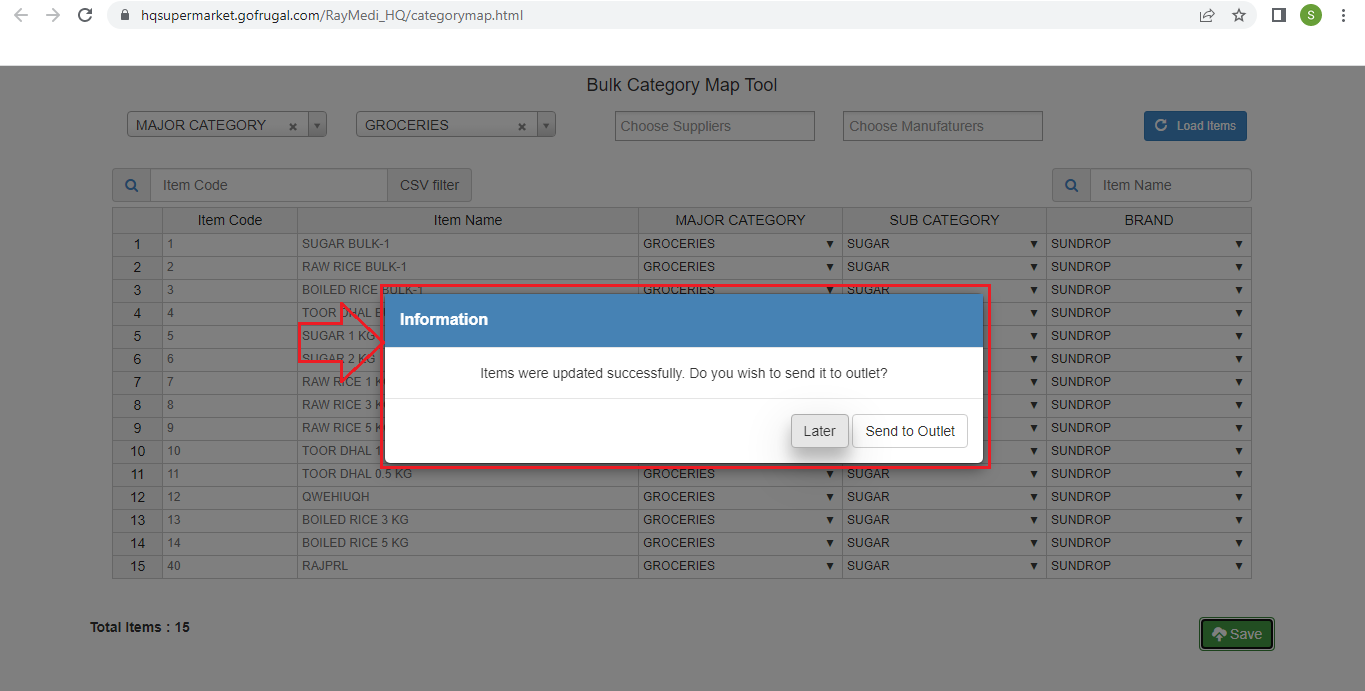The image size is (1365, 691).
Task: Click the BRAND column header
Action: point(1149,220)
